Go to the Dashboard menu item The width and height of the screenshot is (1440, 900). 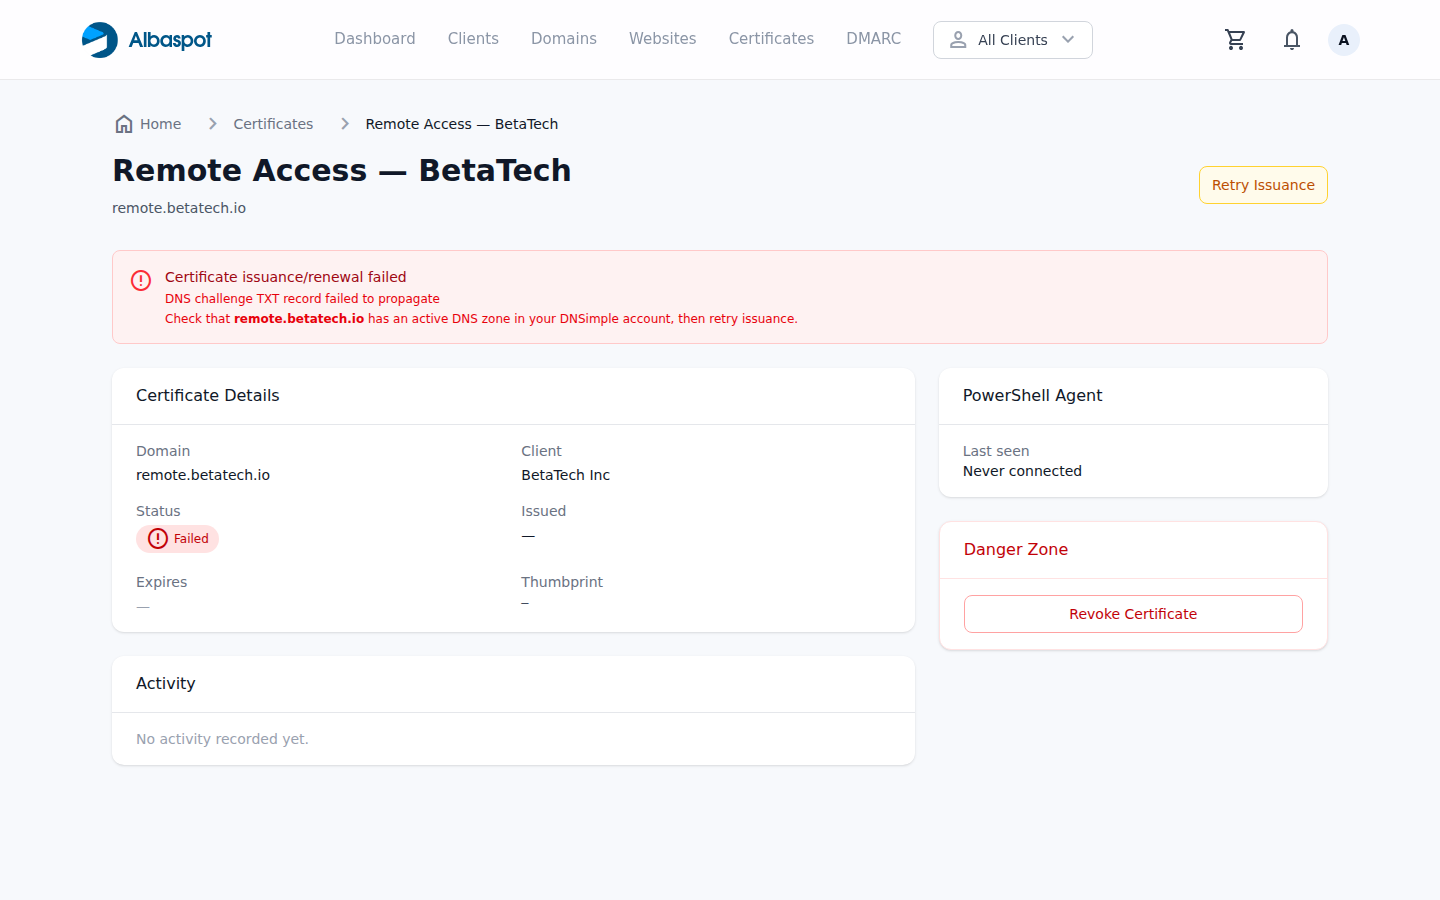pyautogui.click(x=374, y=39)
